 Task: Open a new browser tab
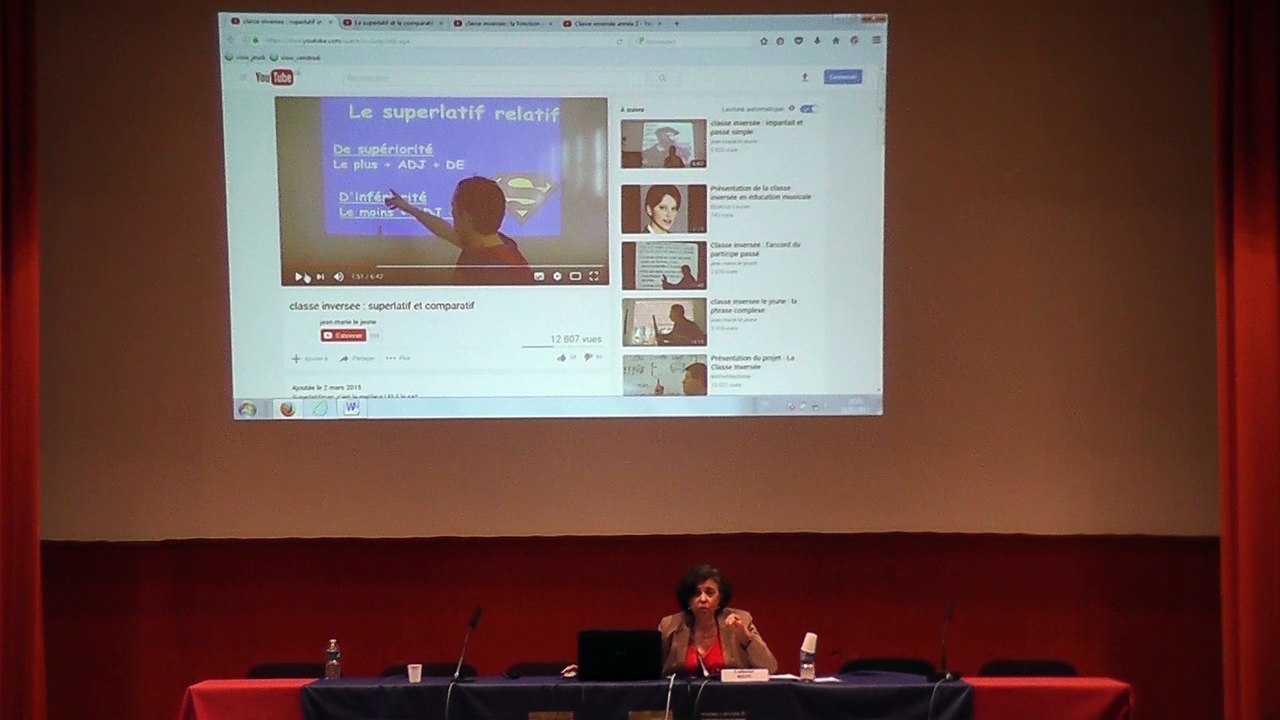tap(677, 22)
